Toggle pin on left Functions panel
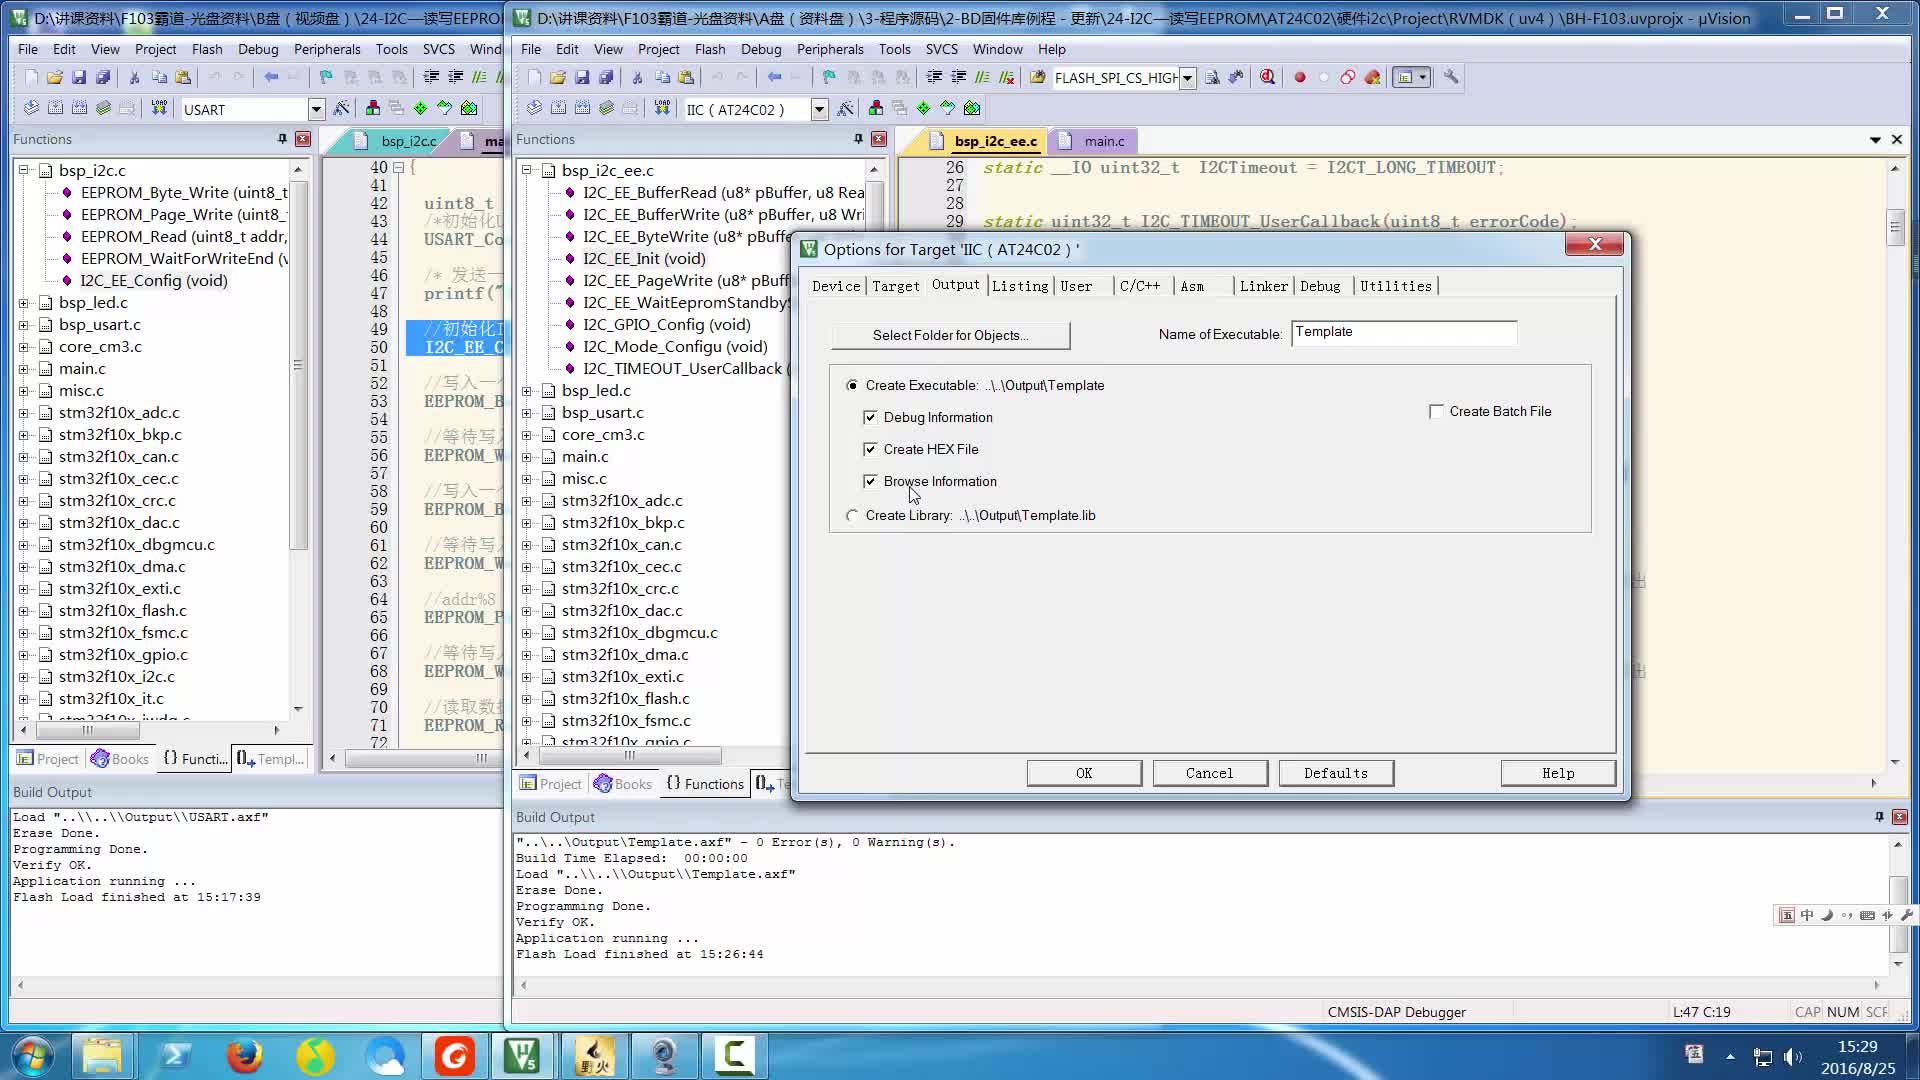Image resolution: width=1920 pixels, height=1080 pixels. point(282,139)
